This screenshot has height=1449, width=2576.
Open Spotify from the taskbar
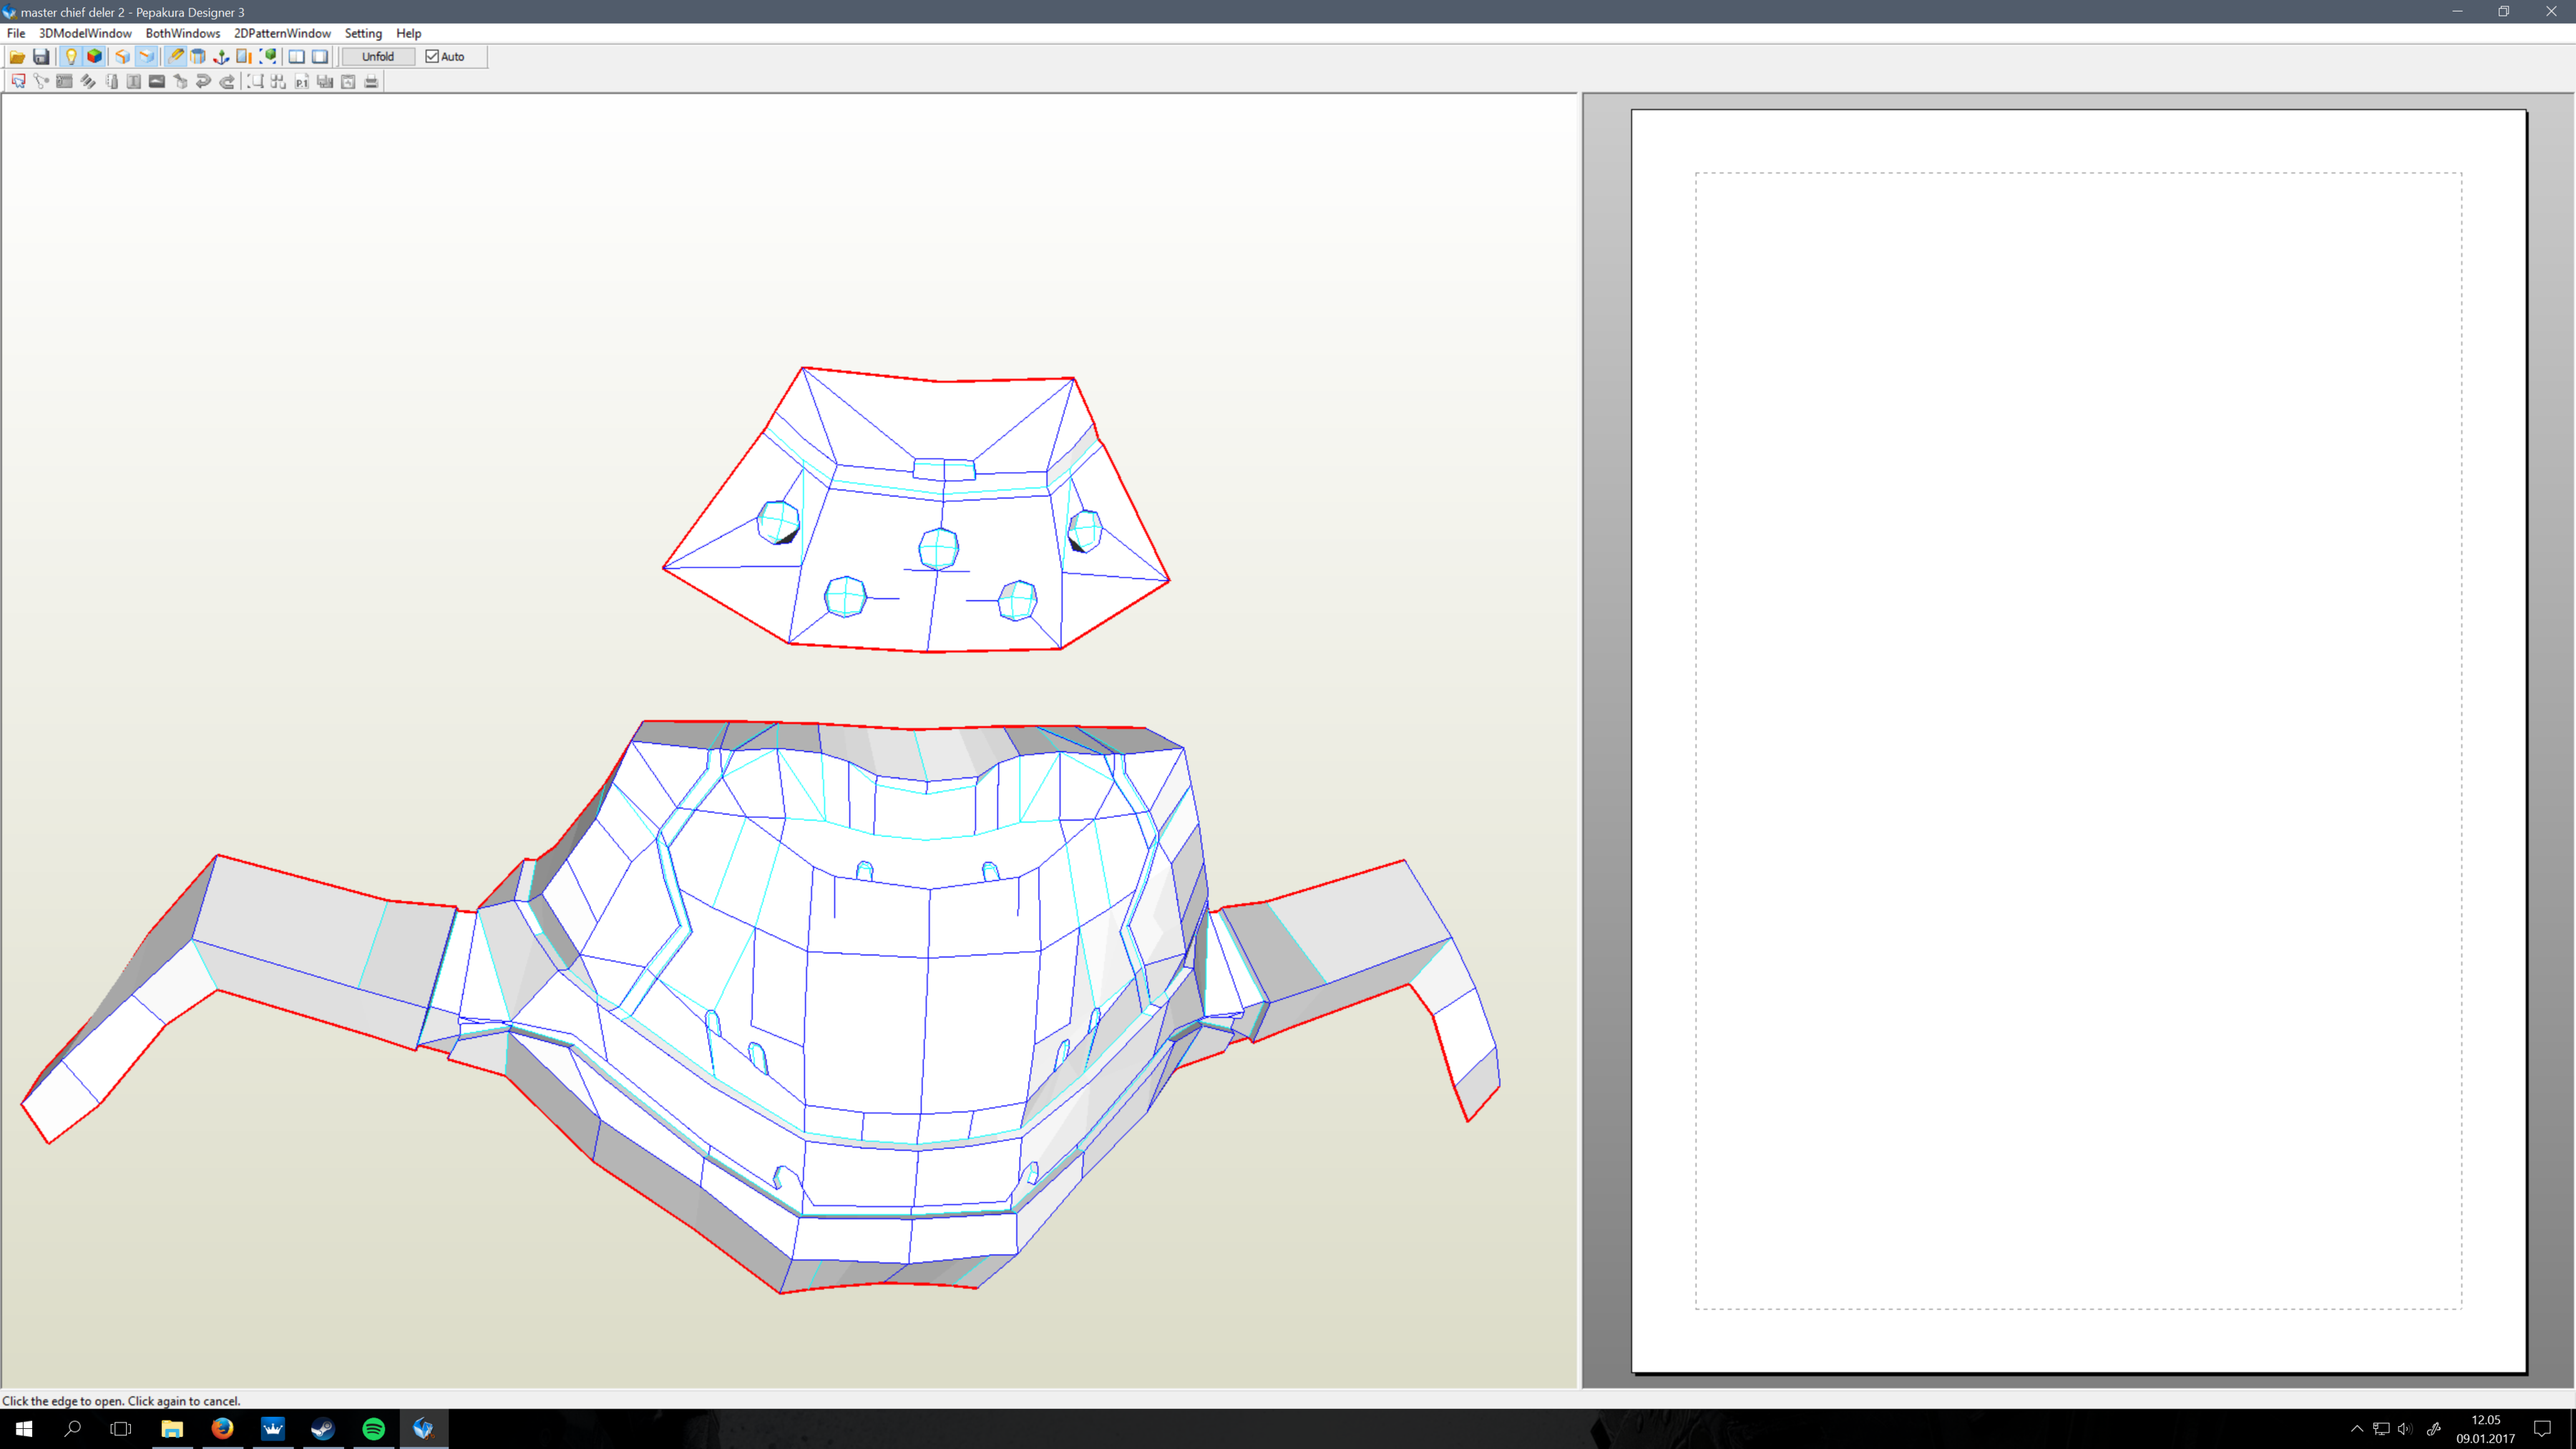[x=373, y=1428]
